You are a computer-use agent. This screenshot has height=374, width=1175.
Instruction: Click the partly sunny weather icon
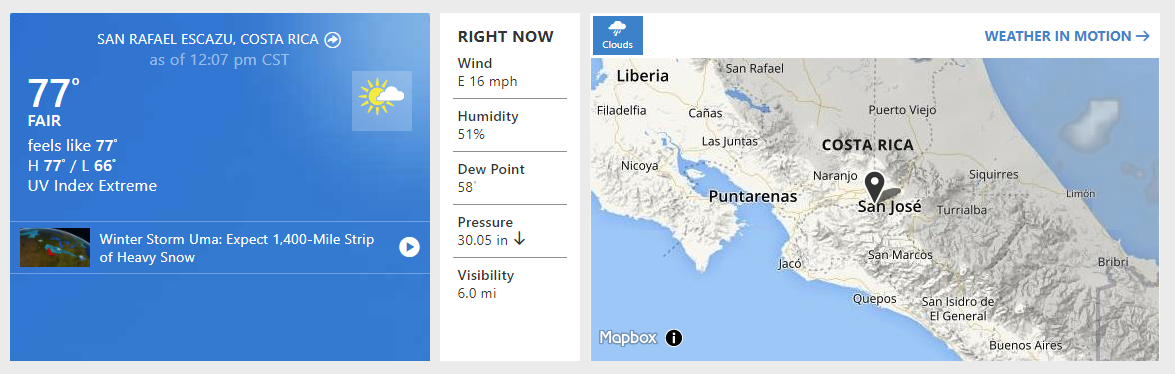(381, 100)
